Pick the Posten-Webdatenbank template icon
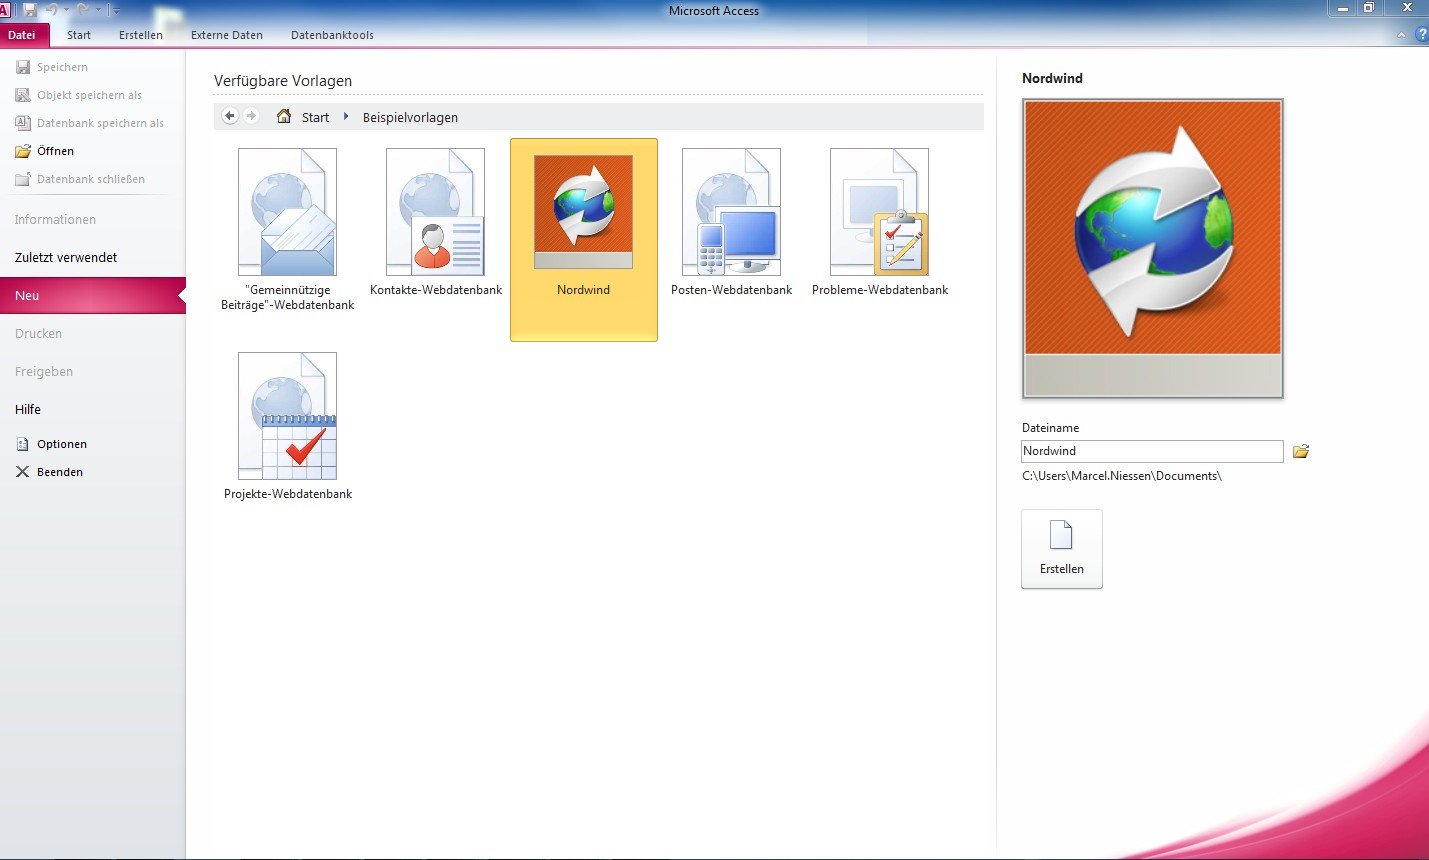This screenshot has width=1429, height=860. (x=731, y=212)
